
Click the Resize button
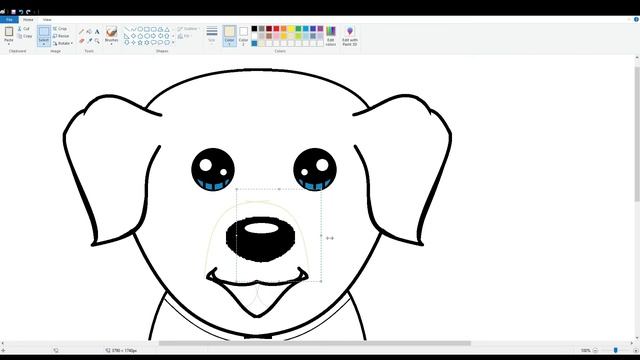[61, 36]
